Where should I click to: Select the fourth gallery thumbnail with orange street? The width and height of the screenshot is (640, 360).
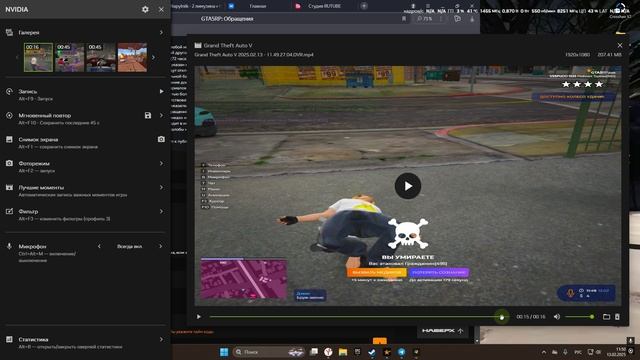pos(132,58)
